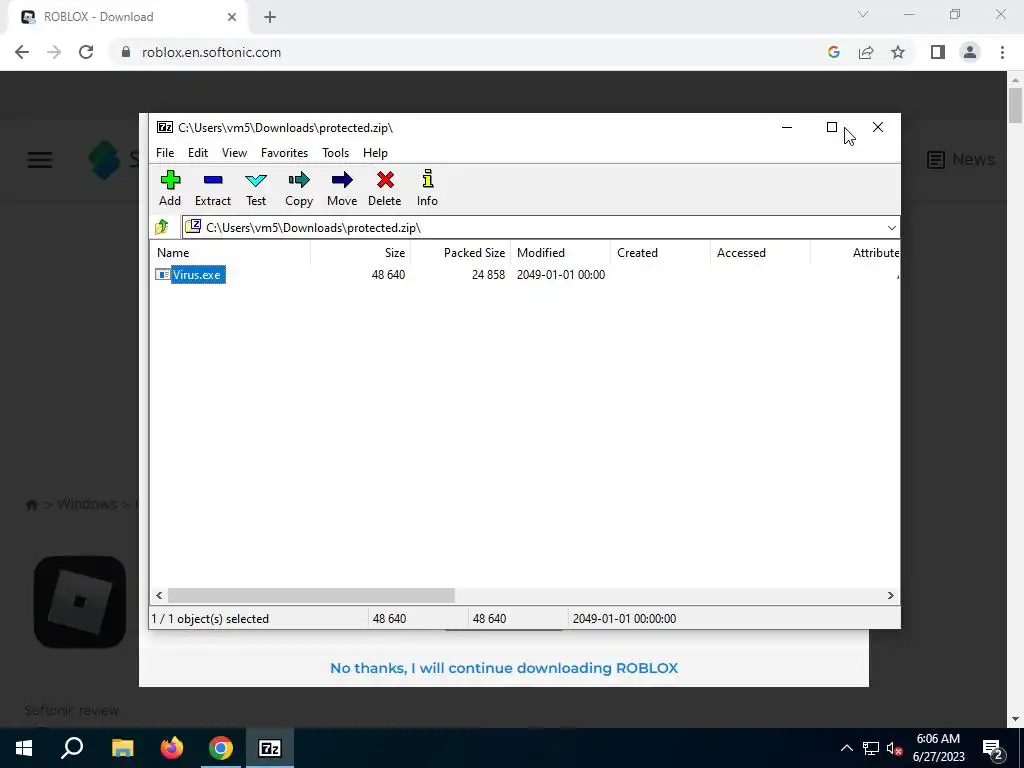Go back in Chrome

[x=22, y=52]
